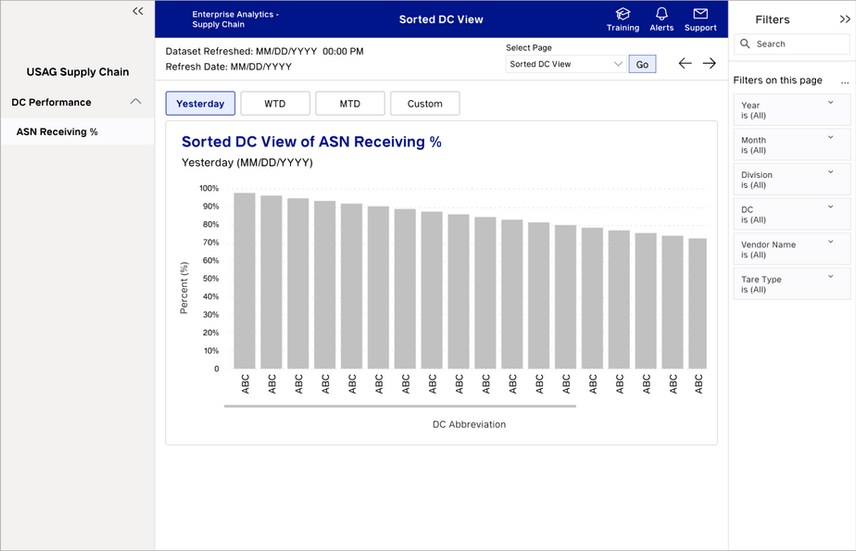Viewport: 856px width, 551px height.
Task: Click the USAG Supply Chain heading
Action: coord(78,72)
